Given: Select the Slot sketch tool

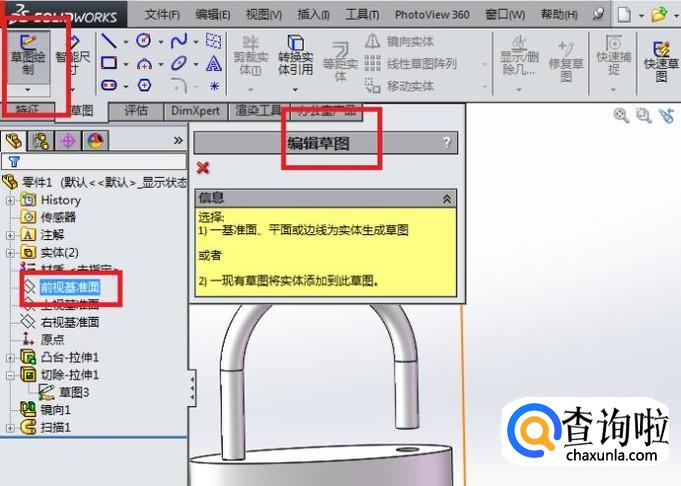Looking at the screenshot, I should [109, 85].
